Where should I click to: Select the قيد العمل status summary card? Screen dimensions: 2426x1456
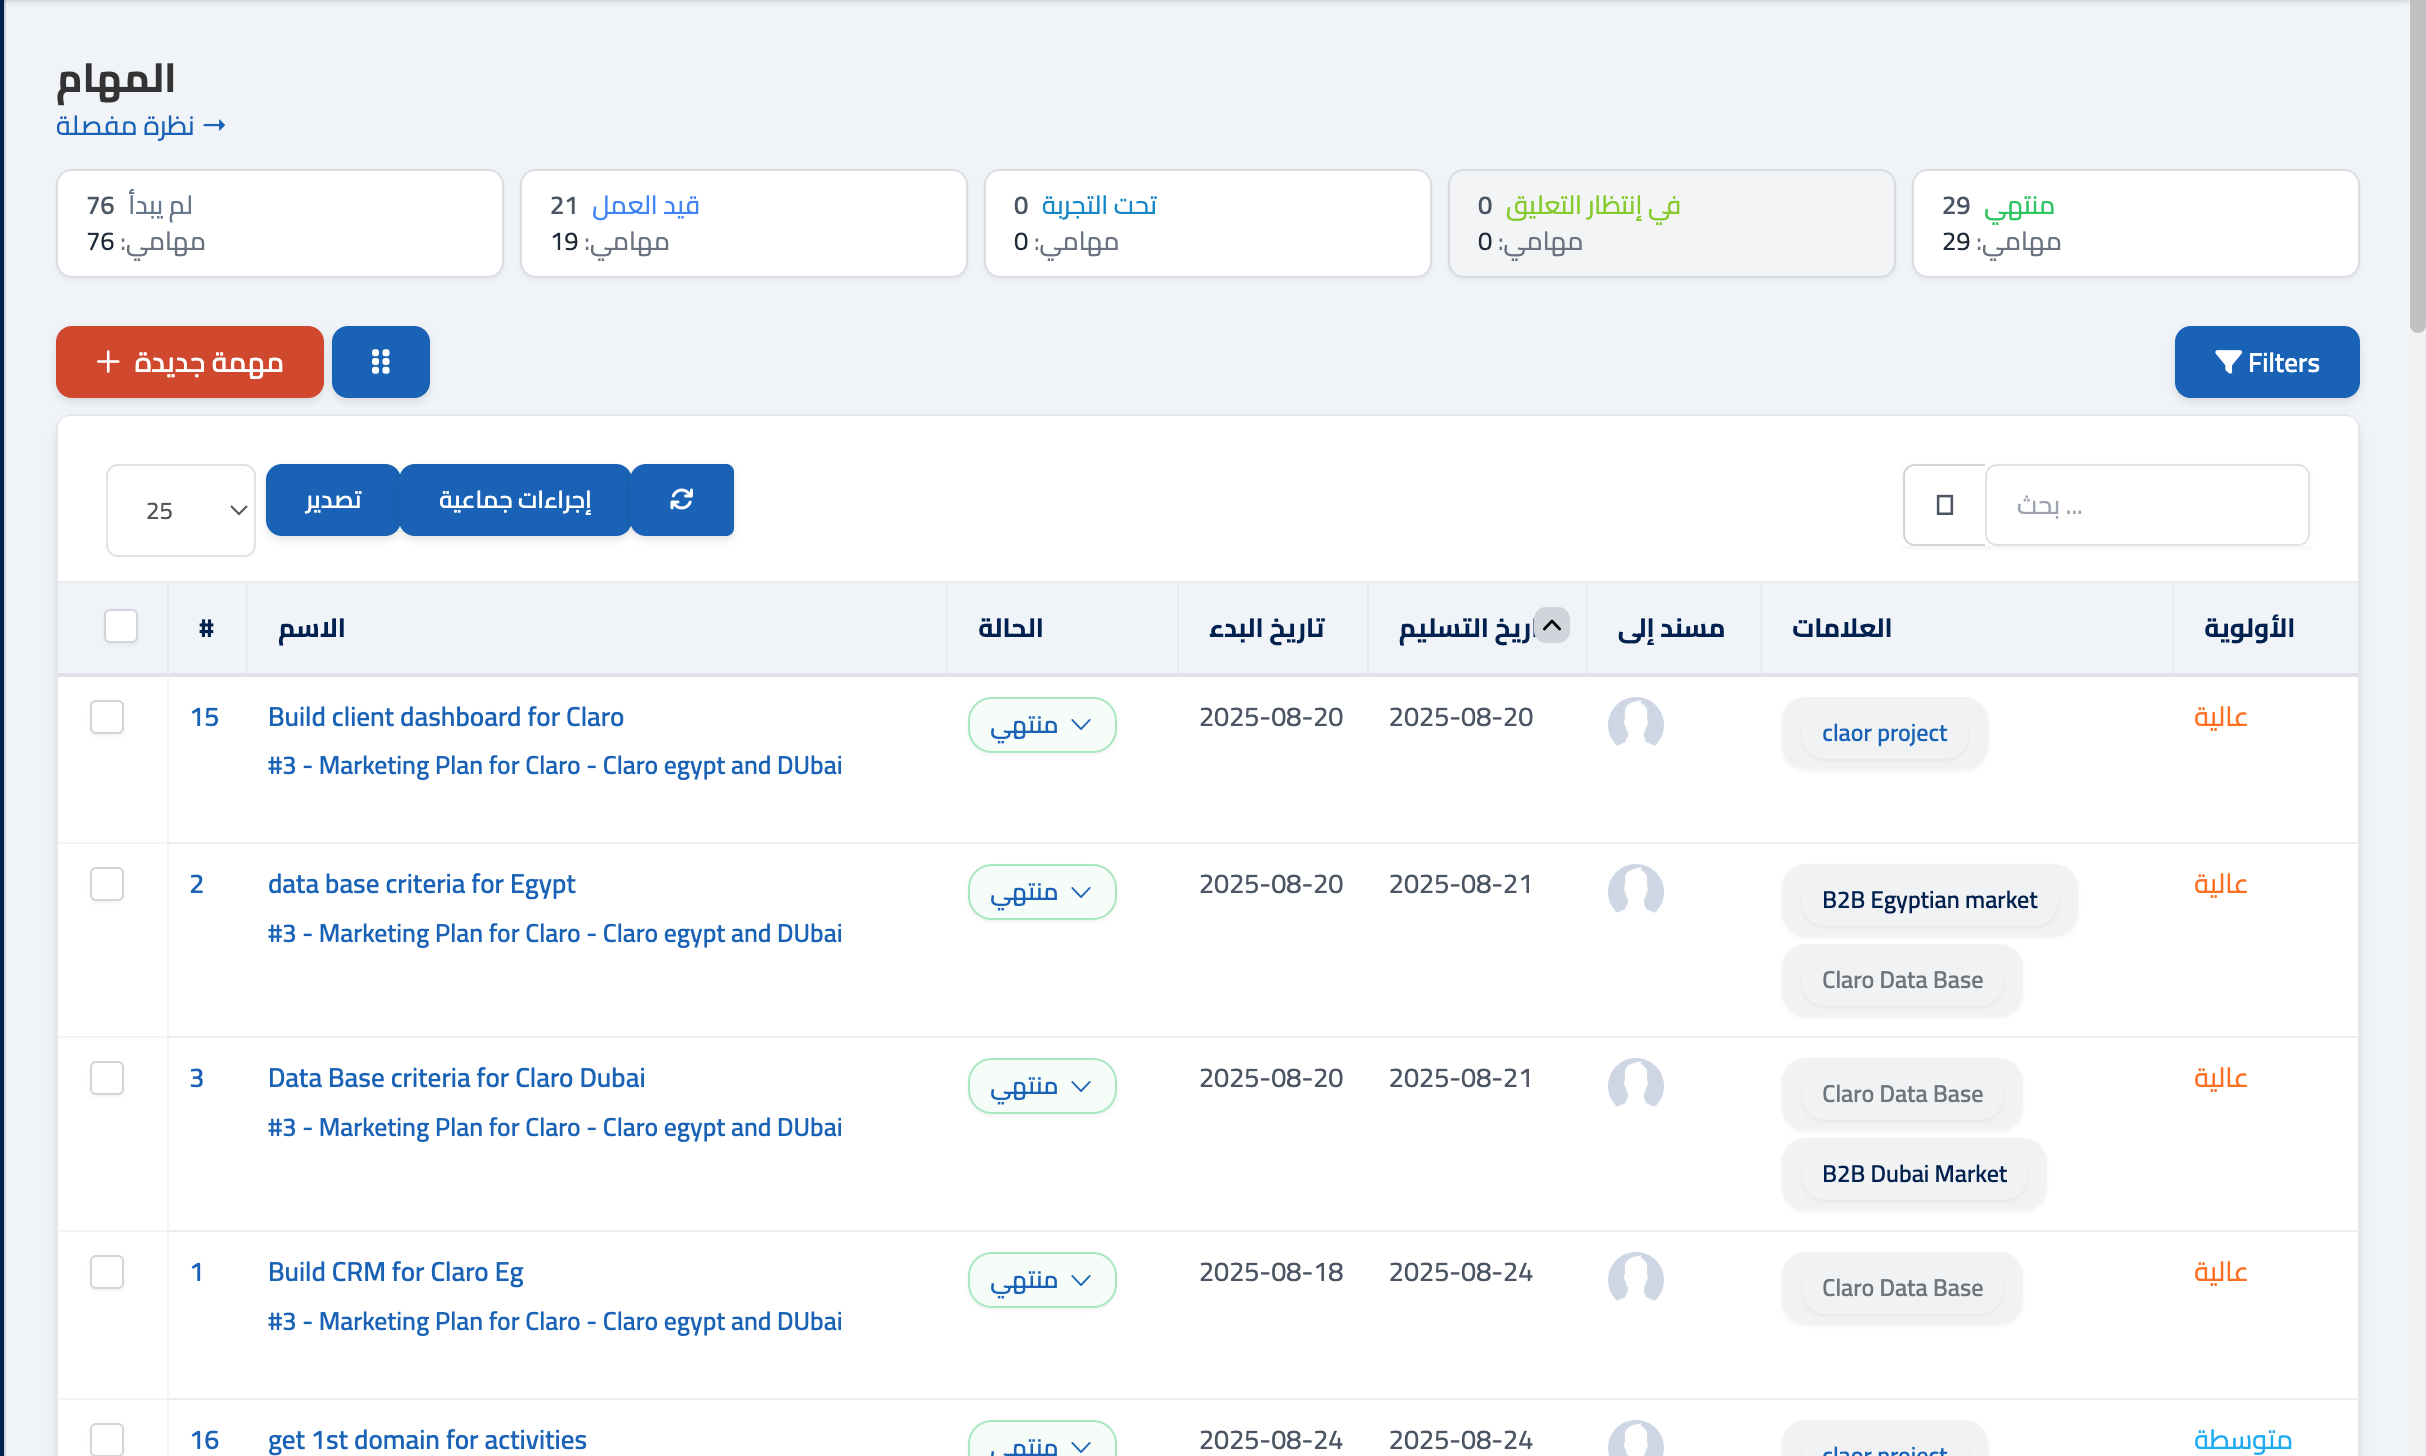click(743, 223)
